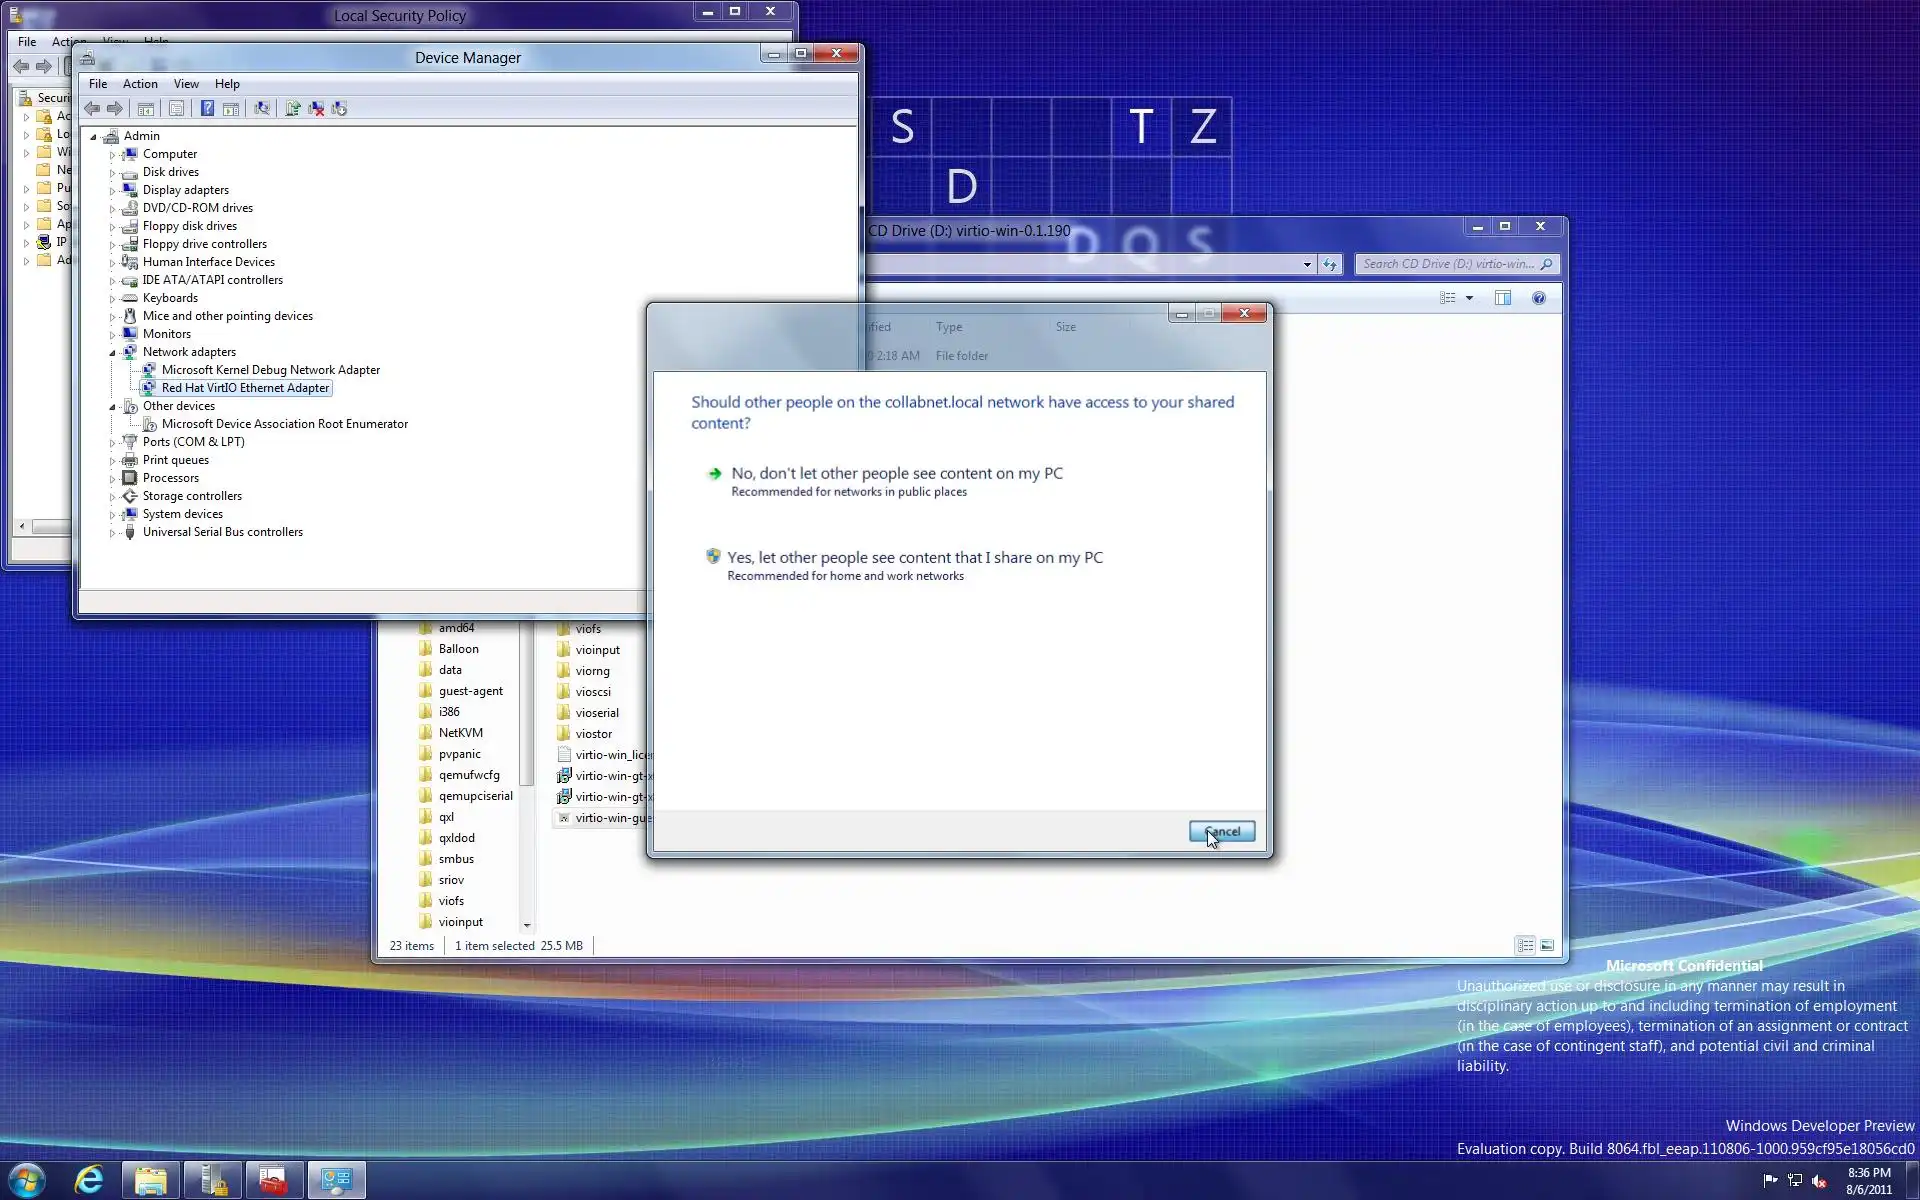Collapse the Network adapters node

(112, 352)
